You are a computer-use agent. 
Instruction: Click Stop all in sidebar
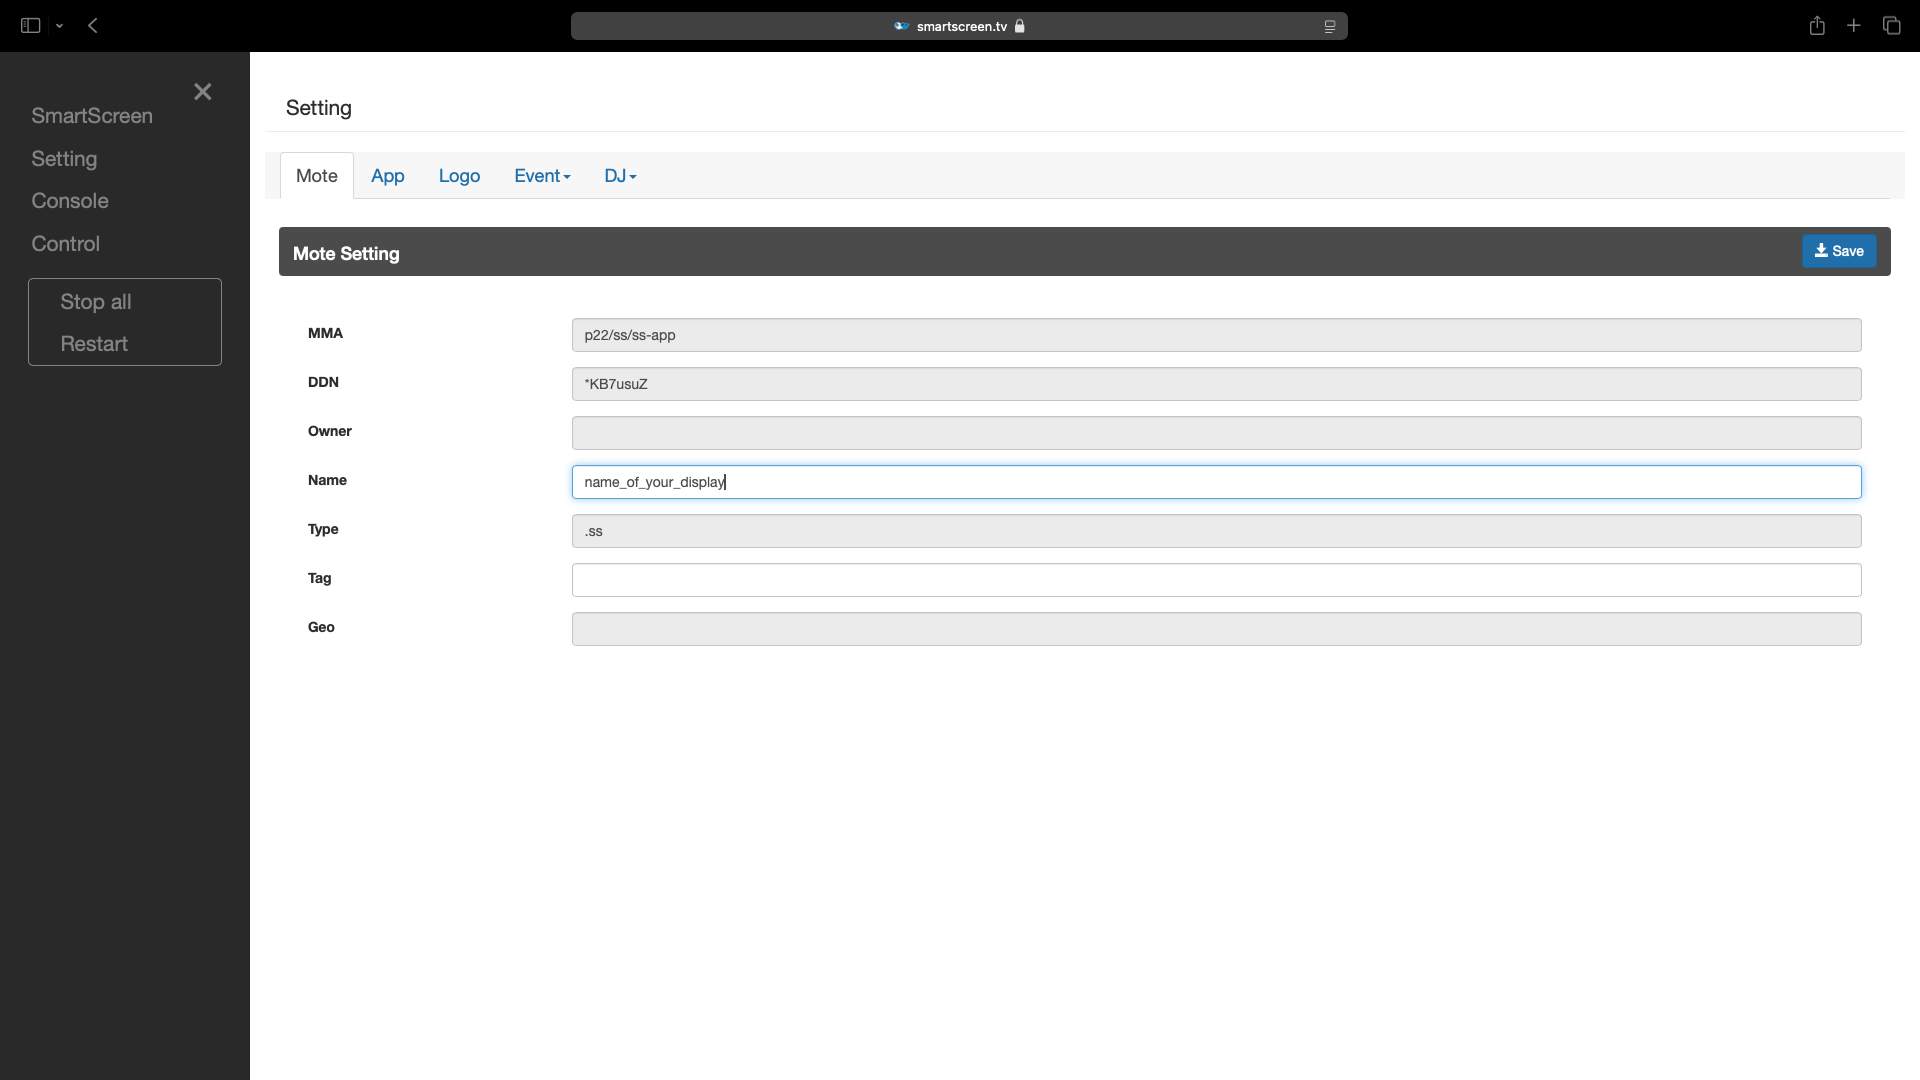pyautogui.click(x=96, y=302)
